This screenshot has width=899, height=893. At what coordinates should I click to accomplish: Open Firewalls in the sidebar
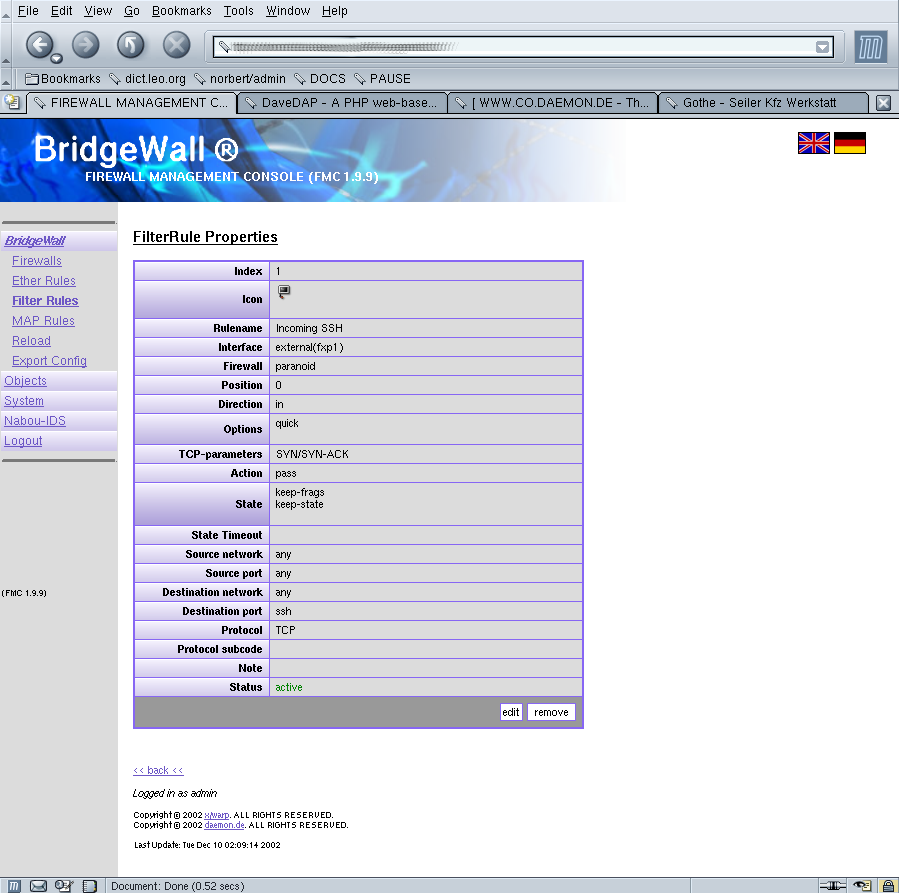coord(37,261)
